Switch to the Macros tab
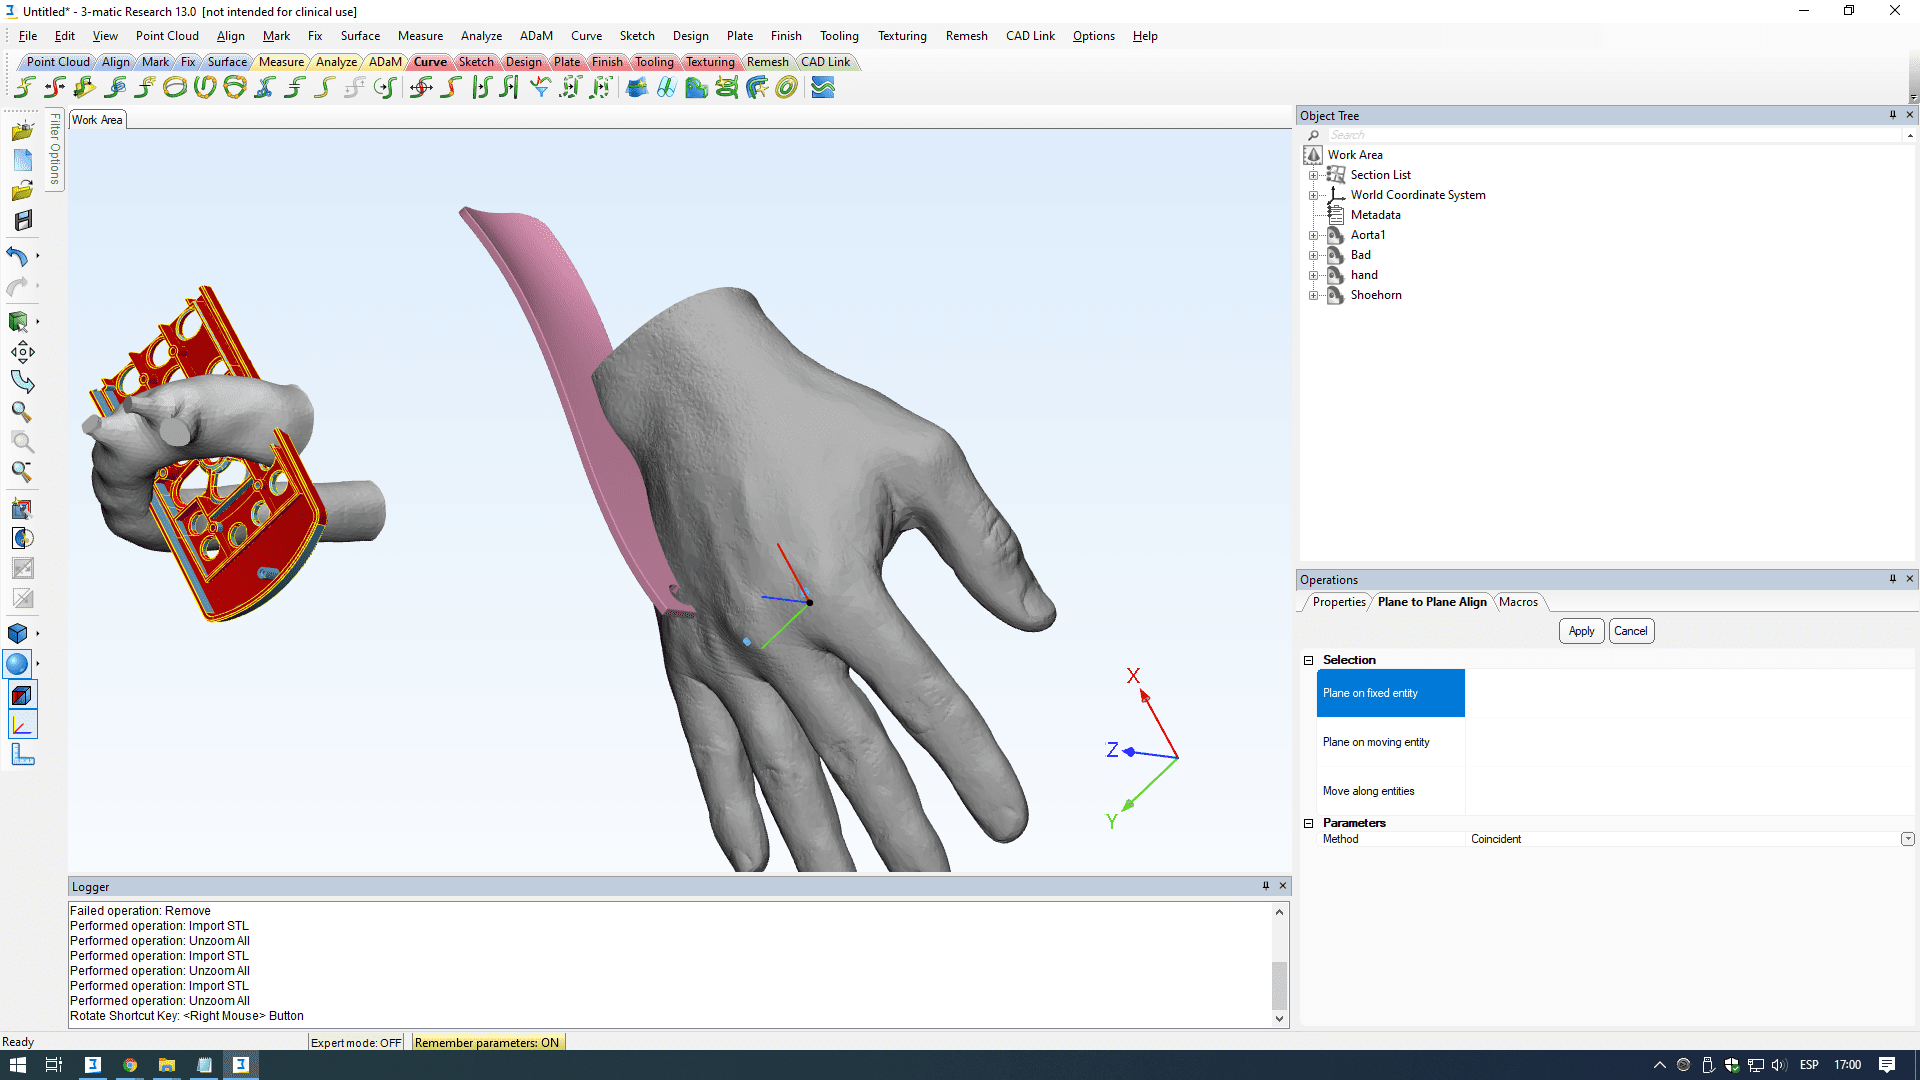1920x1080 pixels. (x=1518, y=602)
